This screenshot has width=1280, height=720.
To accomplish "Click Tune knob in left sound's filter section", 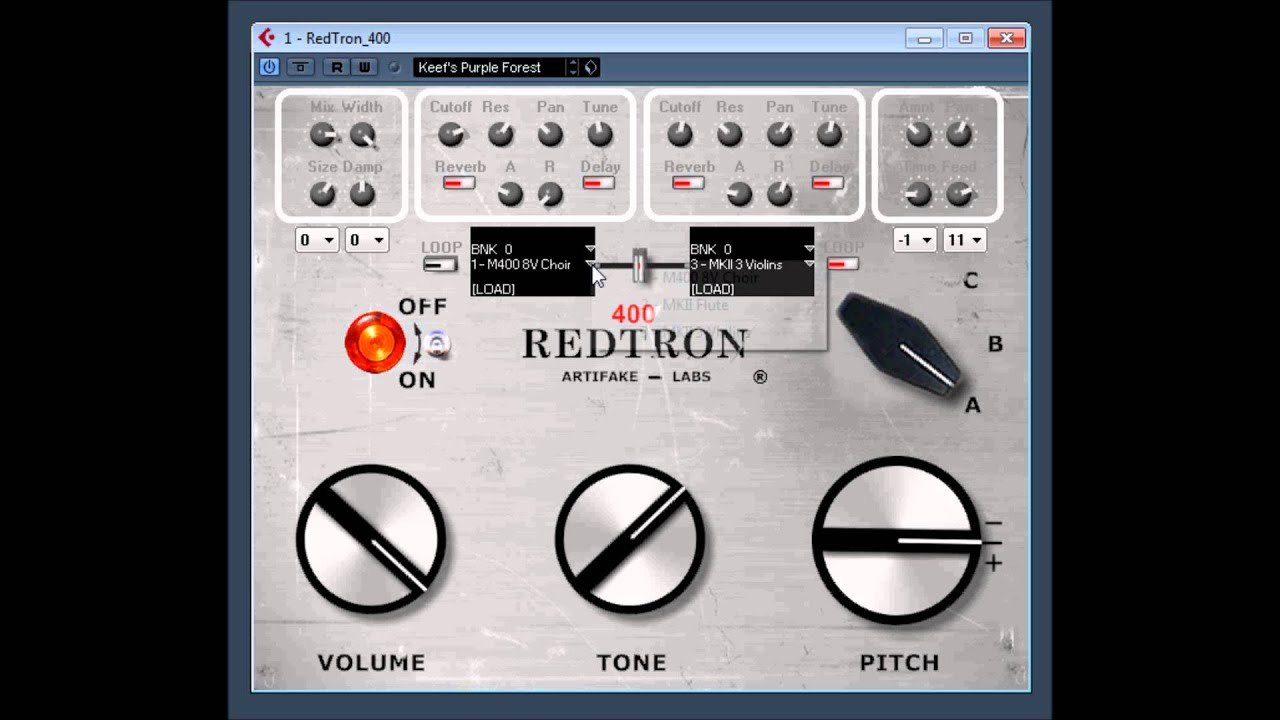I will pyautogui.click(x=599, y=134).
